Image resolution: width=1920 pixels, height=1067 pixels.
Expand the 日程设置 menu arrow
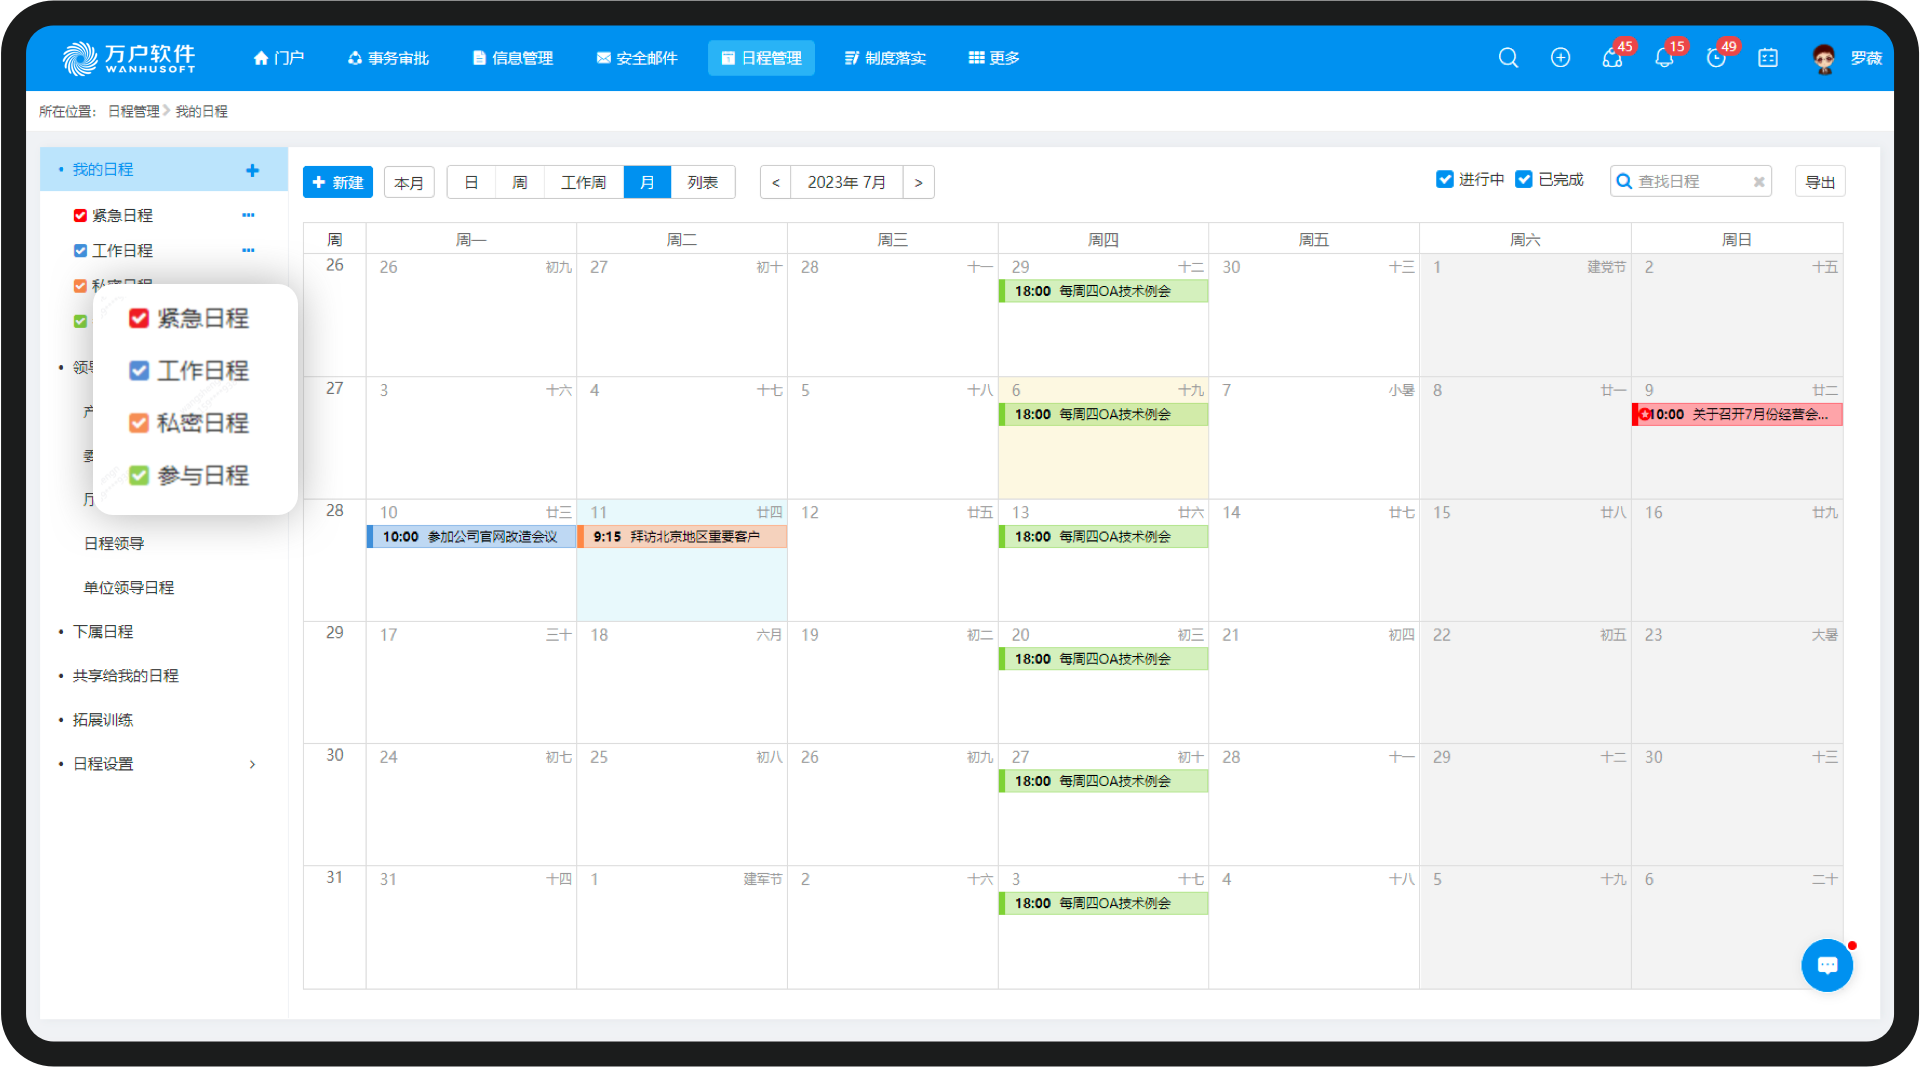[x=252, y=764]
